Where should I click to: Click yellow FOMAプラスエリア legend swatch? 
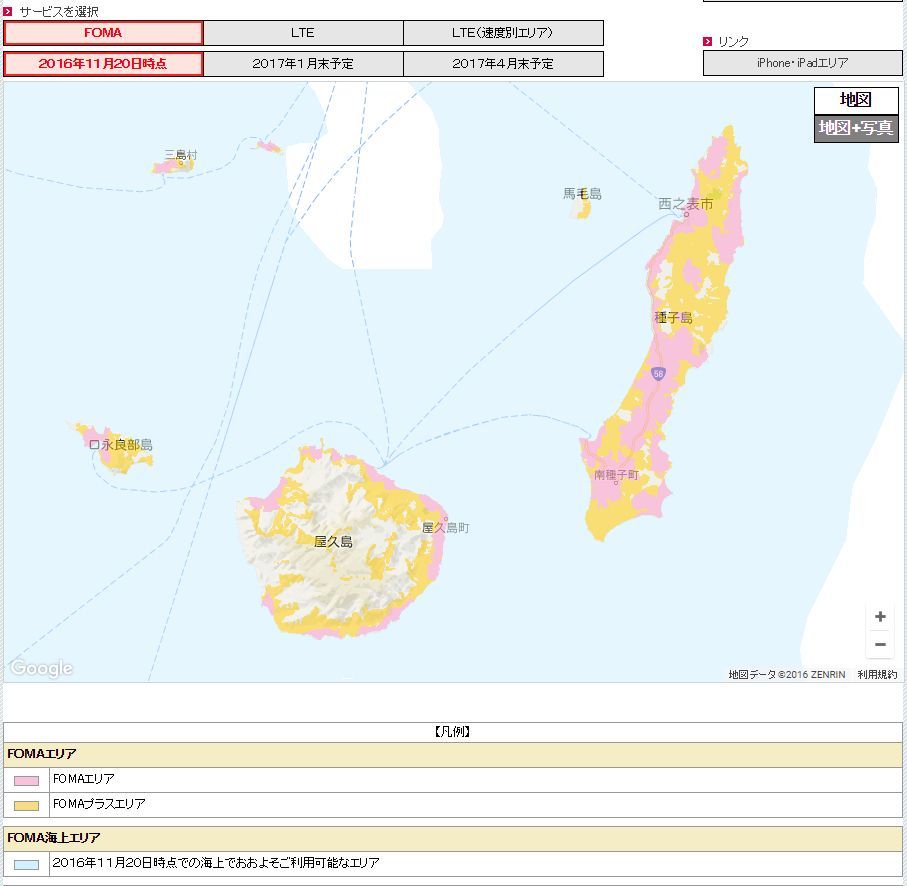pos(27,805)
